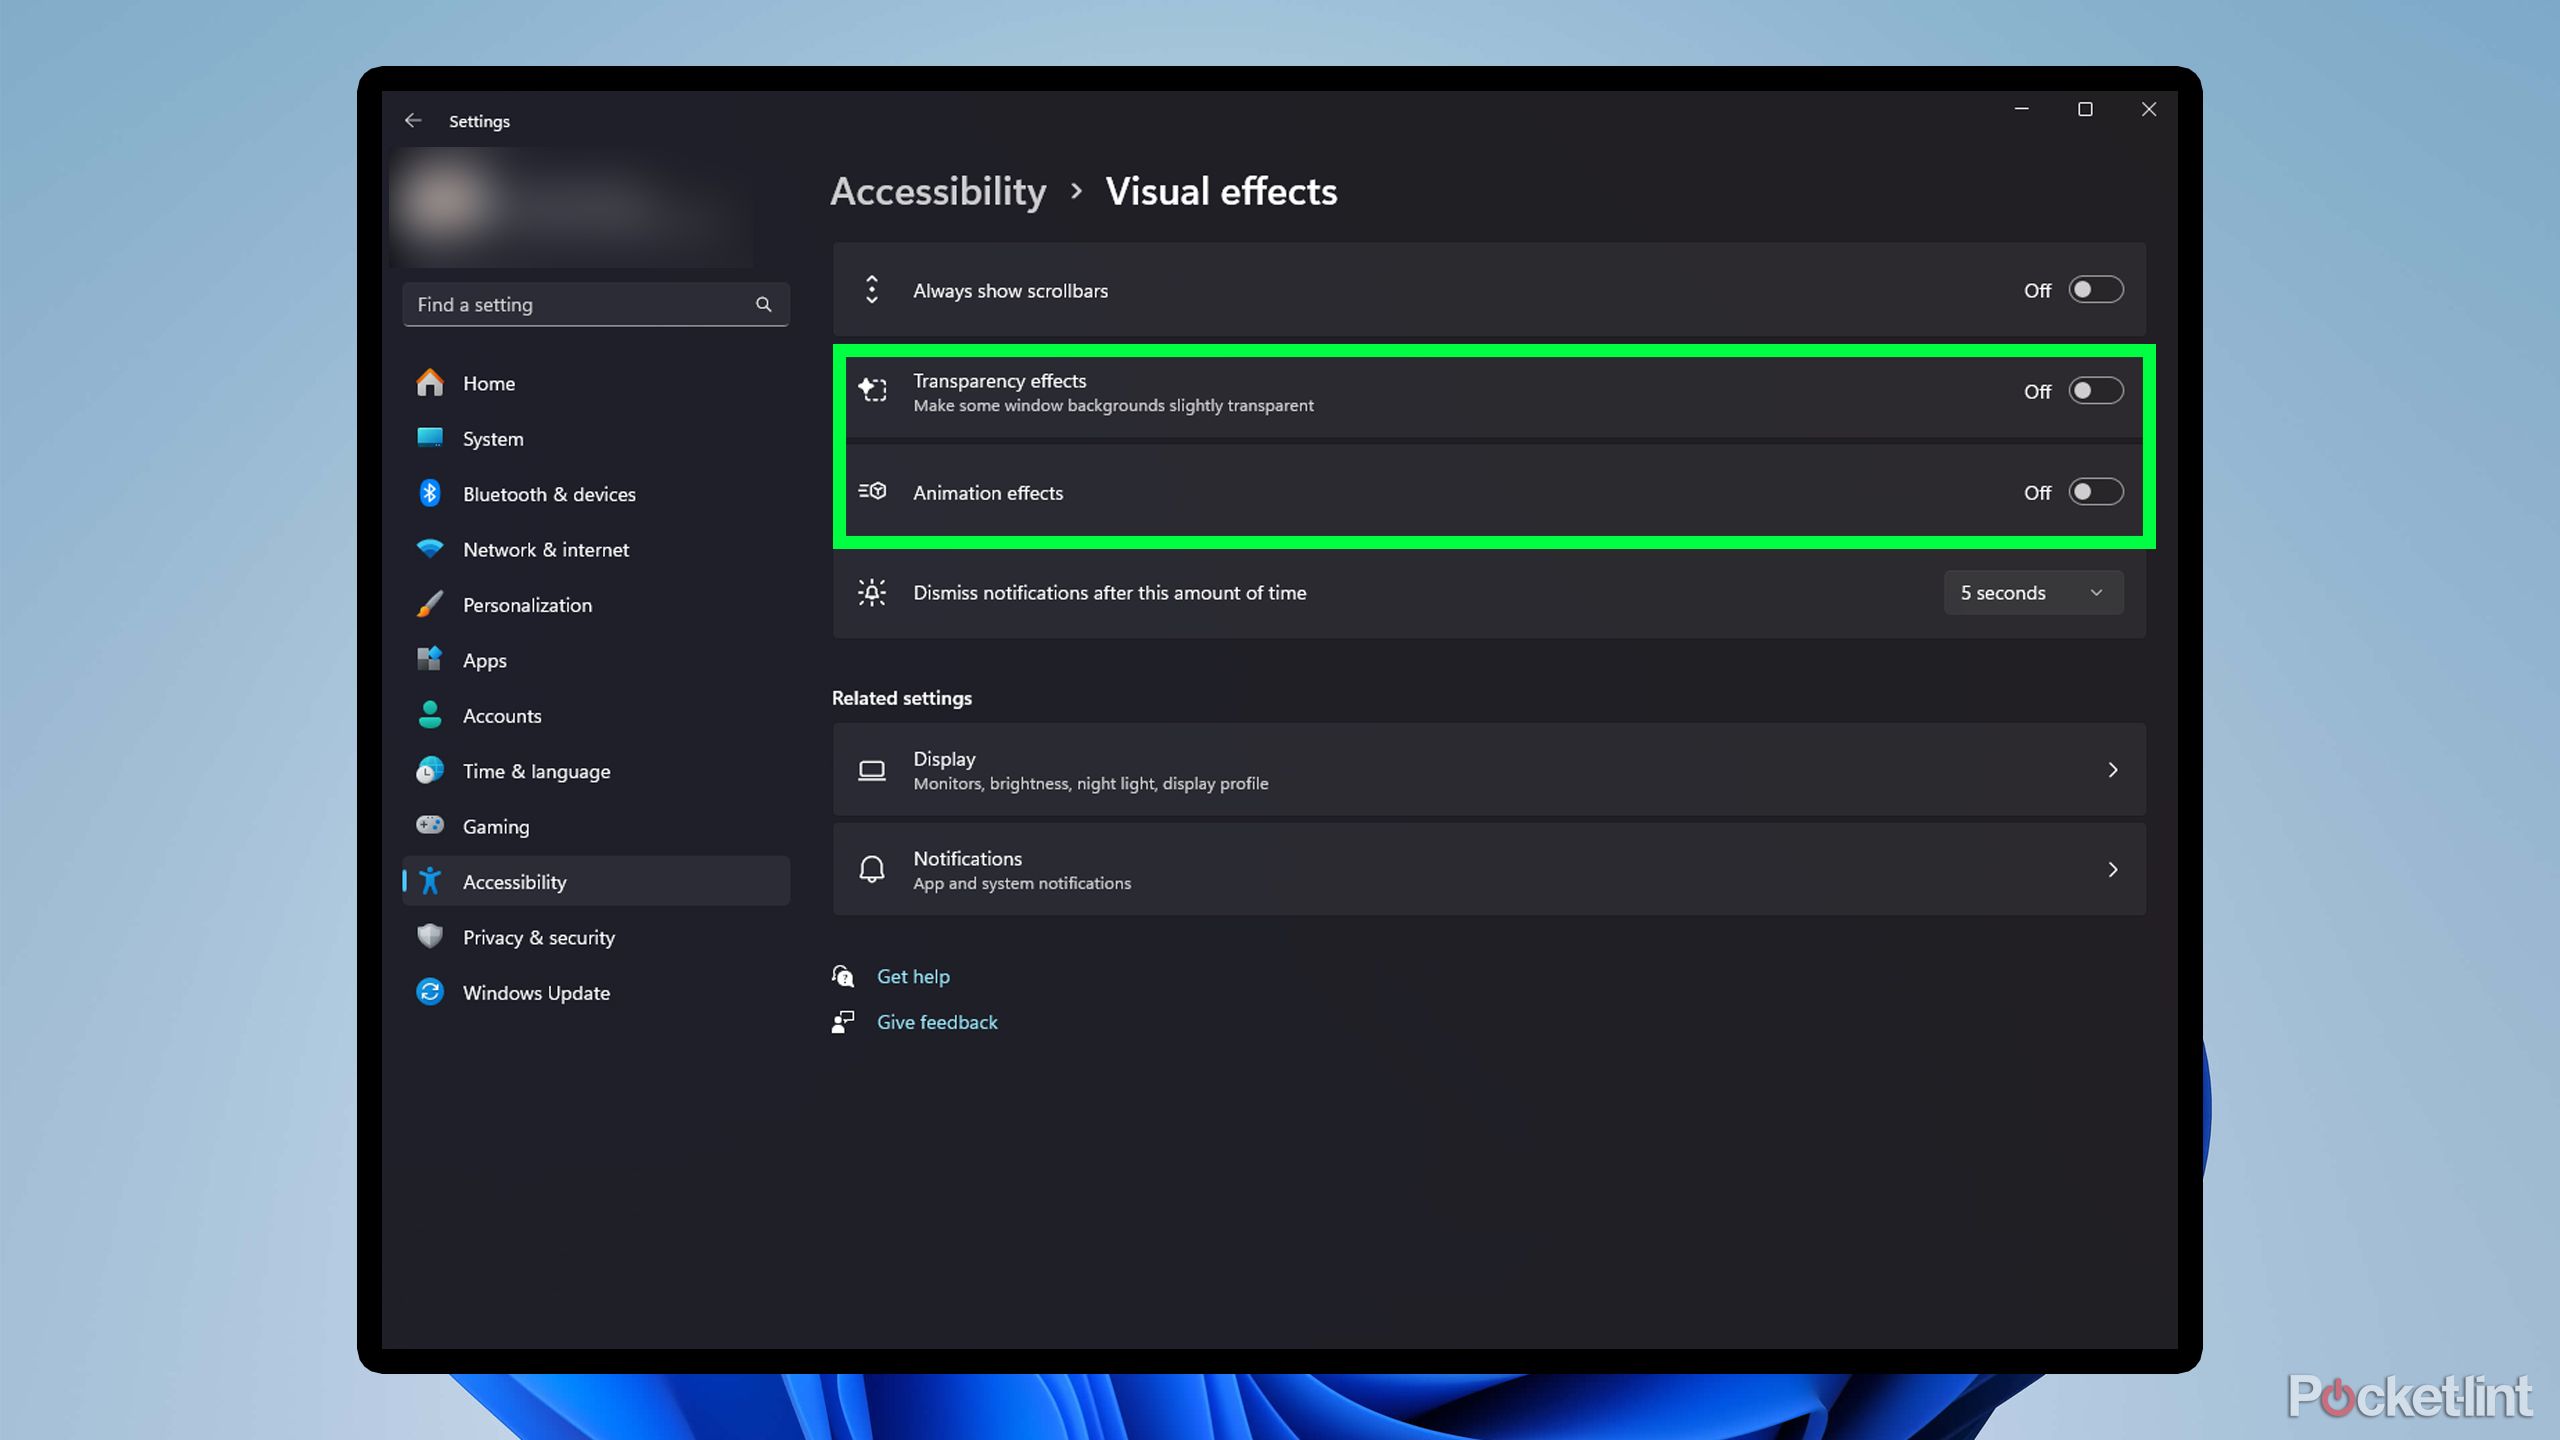Expand Display chevron arrow

tap(2112, 770)
